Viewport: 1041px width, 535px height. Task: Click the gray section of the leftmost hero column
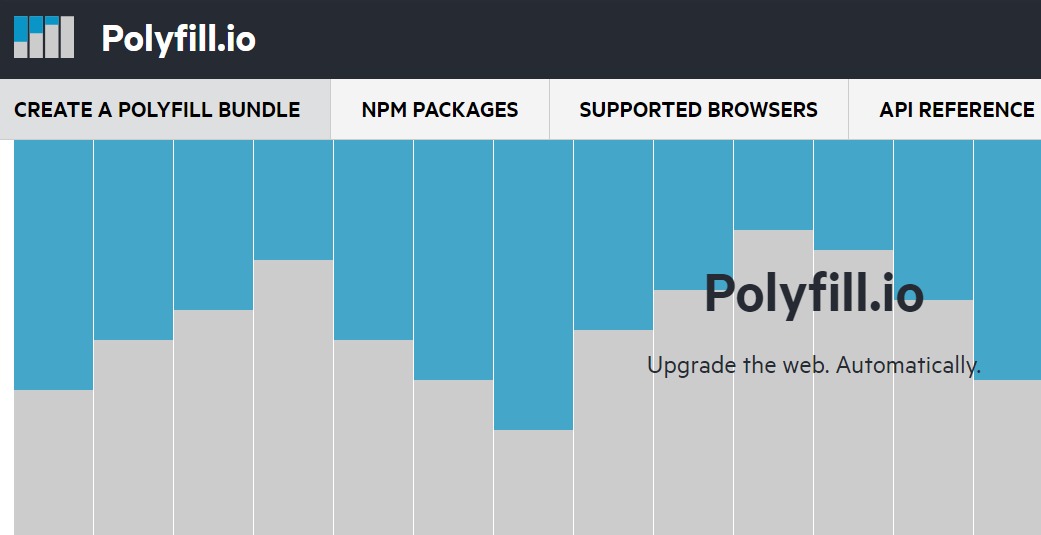tap(53, 462)
